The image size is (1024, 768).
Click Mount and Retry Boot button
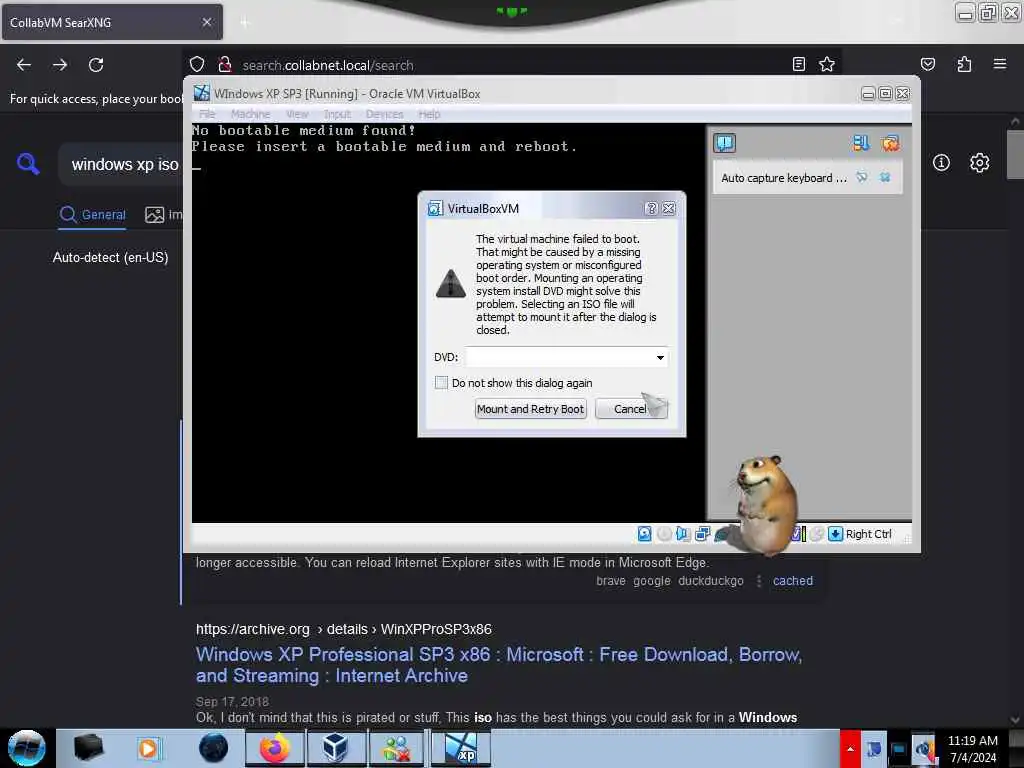(x=530, y=409)
